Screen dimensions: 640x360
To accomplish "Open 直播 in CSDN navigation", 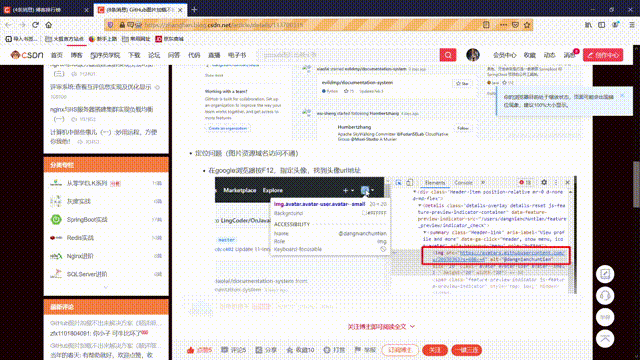I will click(x=214, y=55).
